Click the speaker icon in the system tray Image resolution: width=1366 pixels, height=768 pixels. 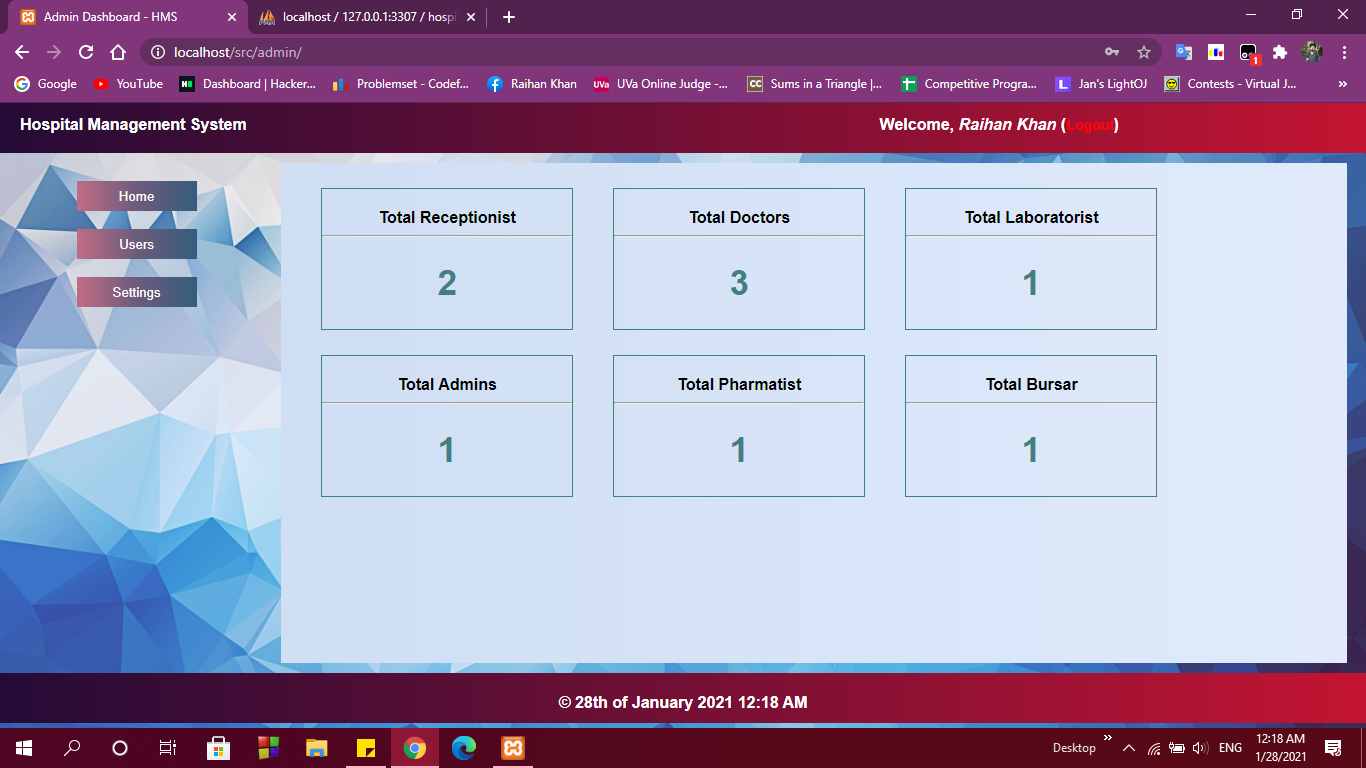(x=1199, y=747)
